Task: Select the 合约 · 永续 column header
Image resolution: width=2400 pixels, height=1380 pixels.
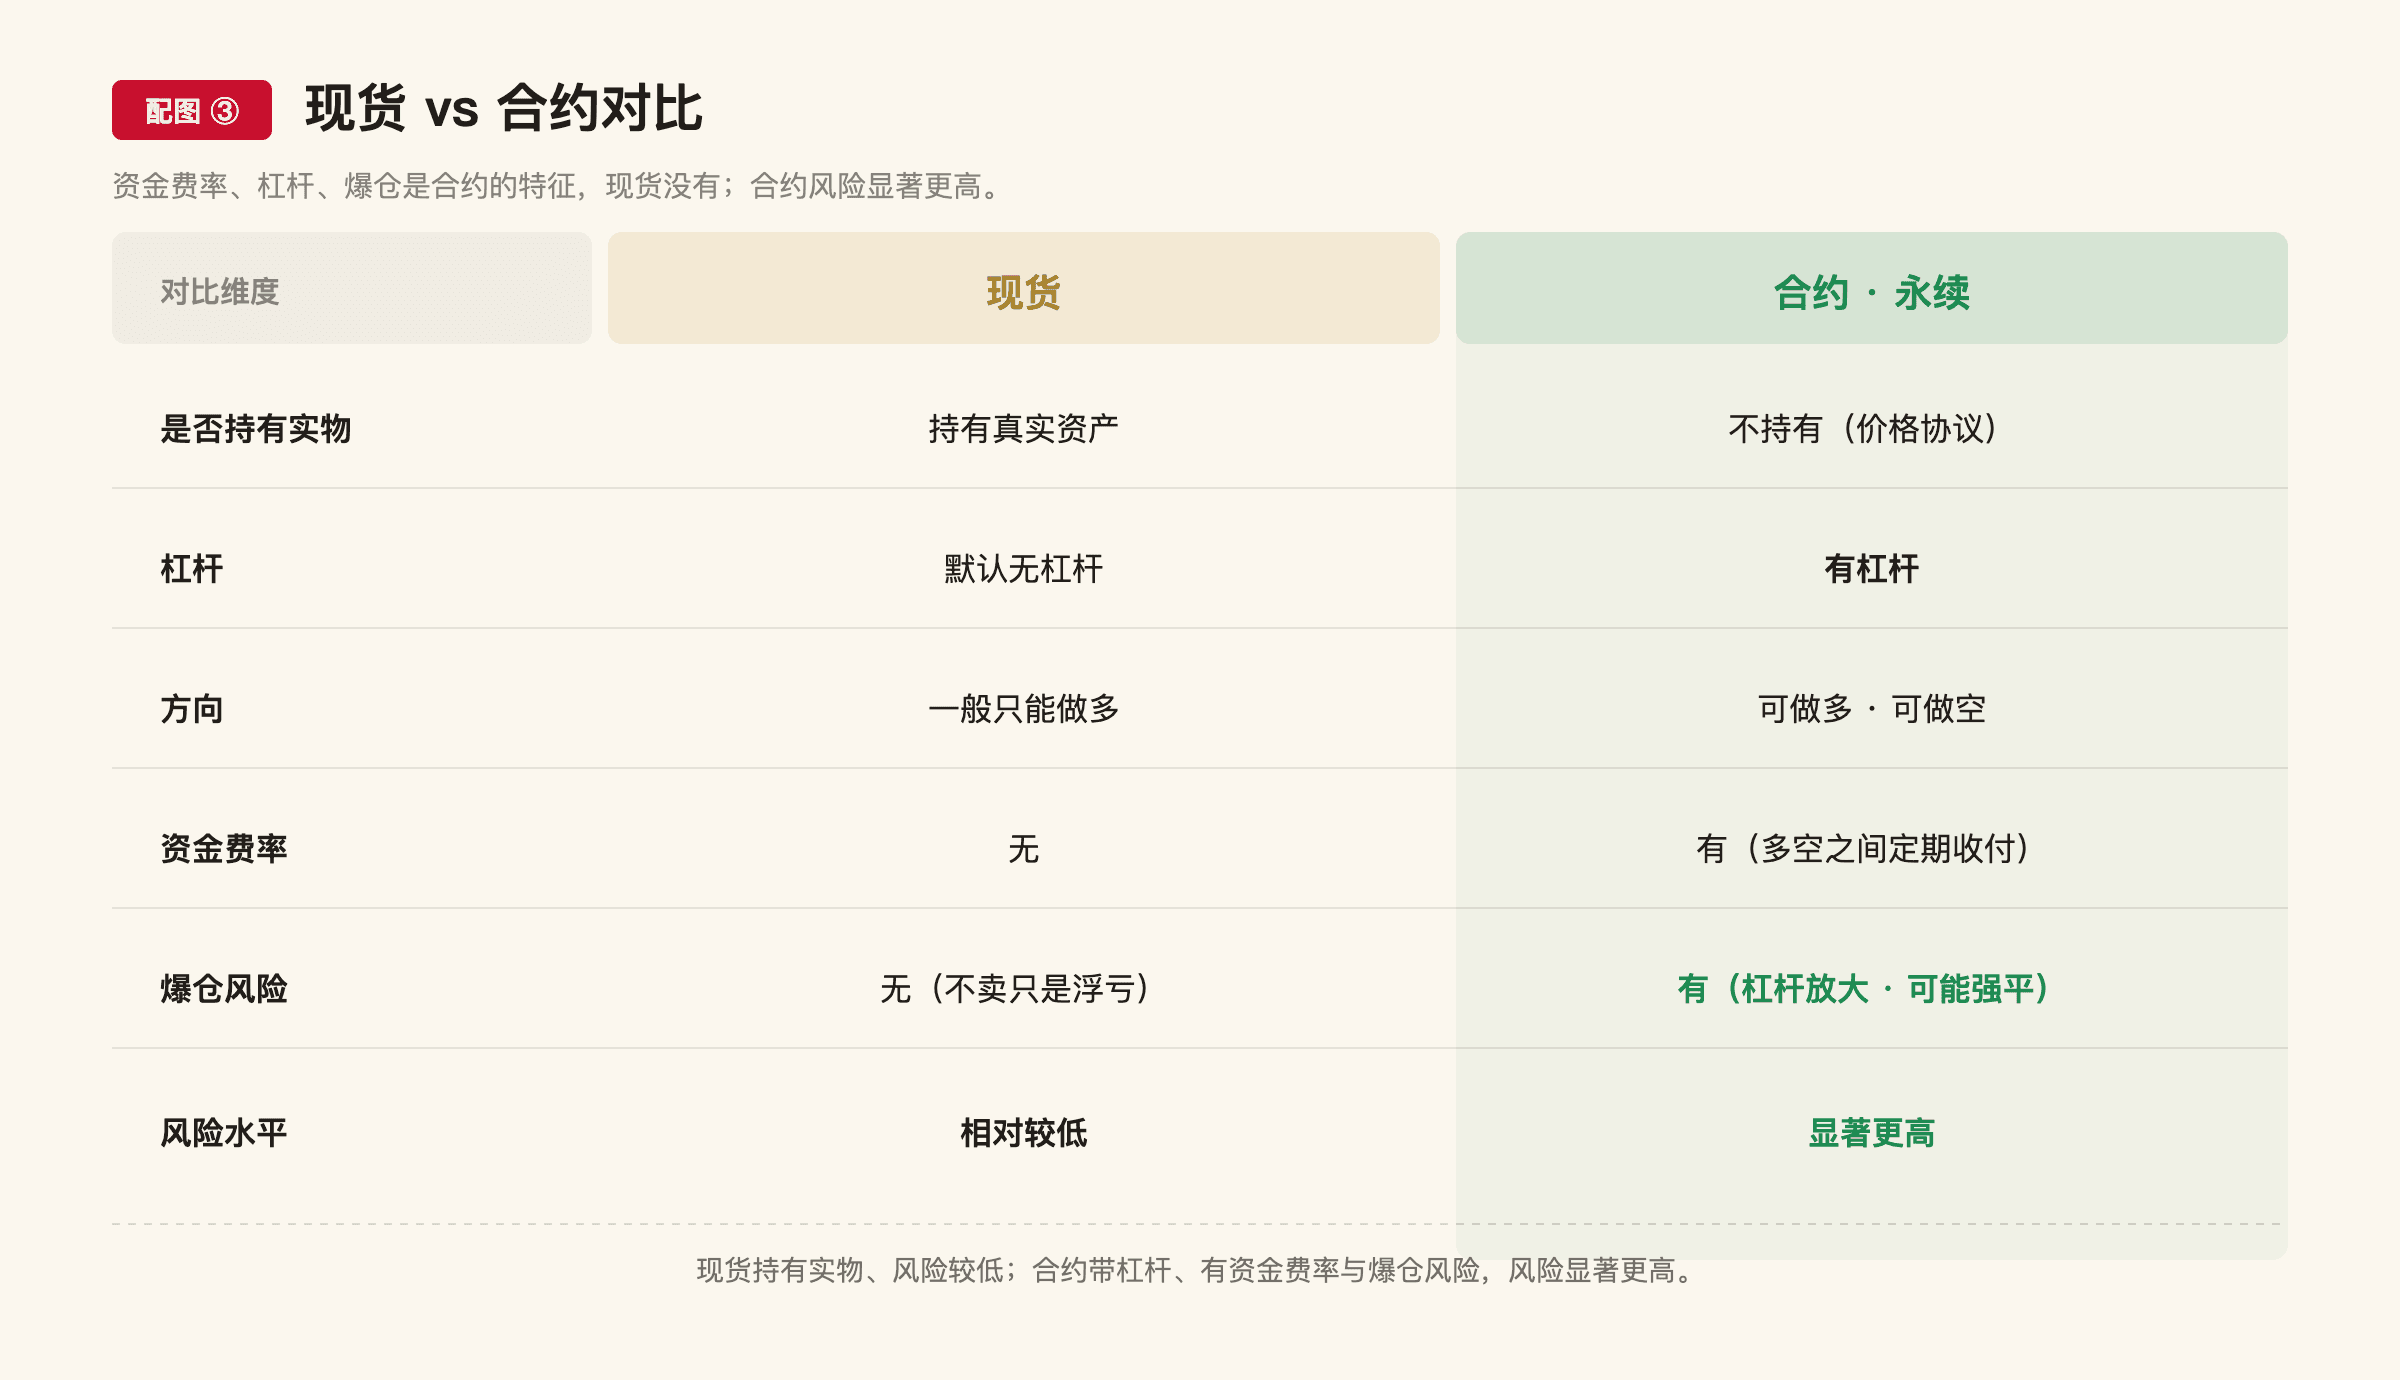Action: coord(1872,288)
